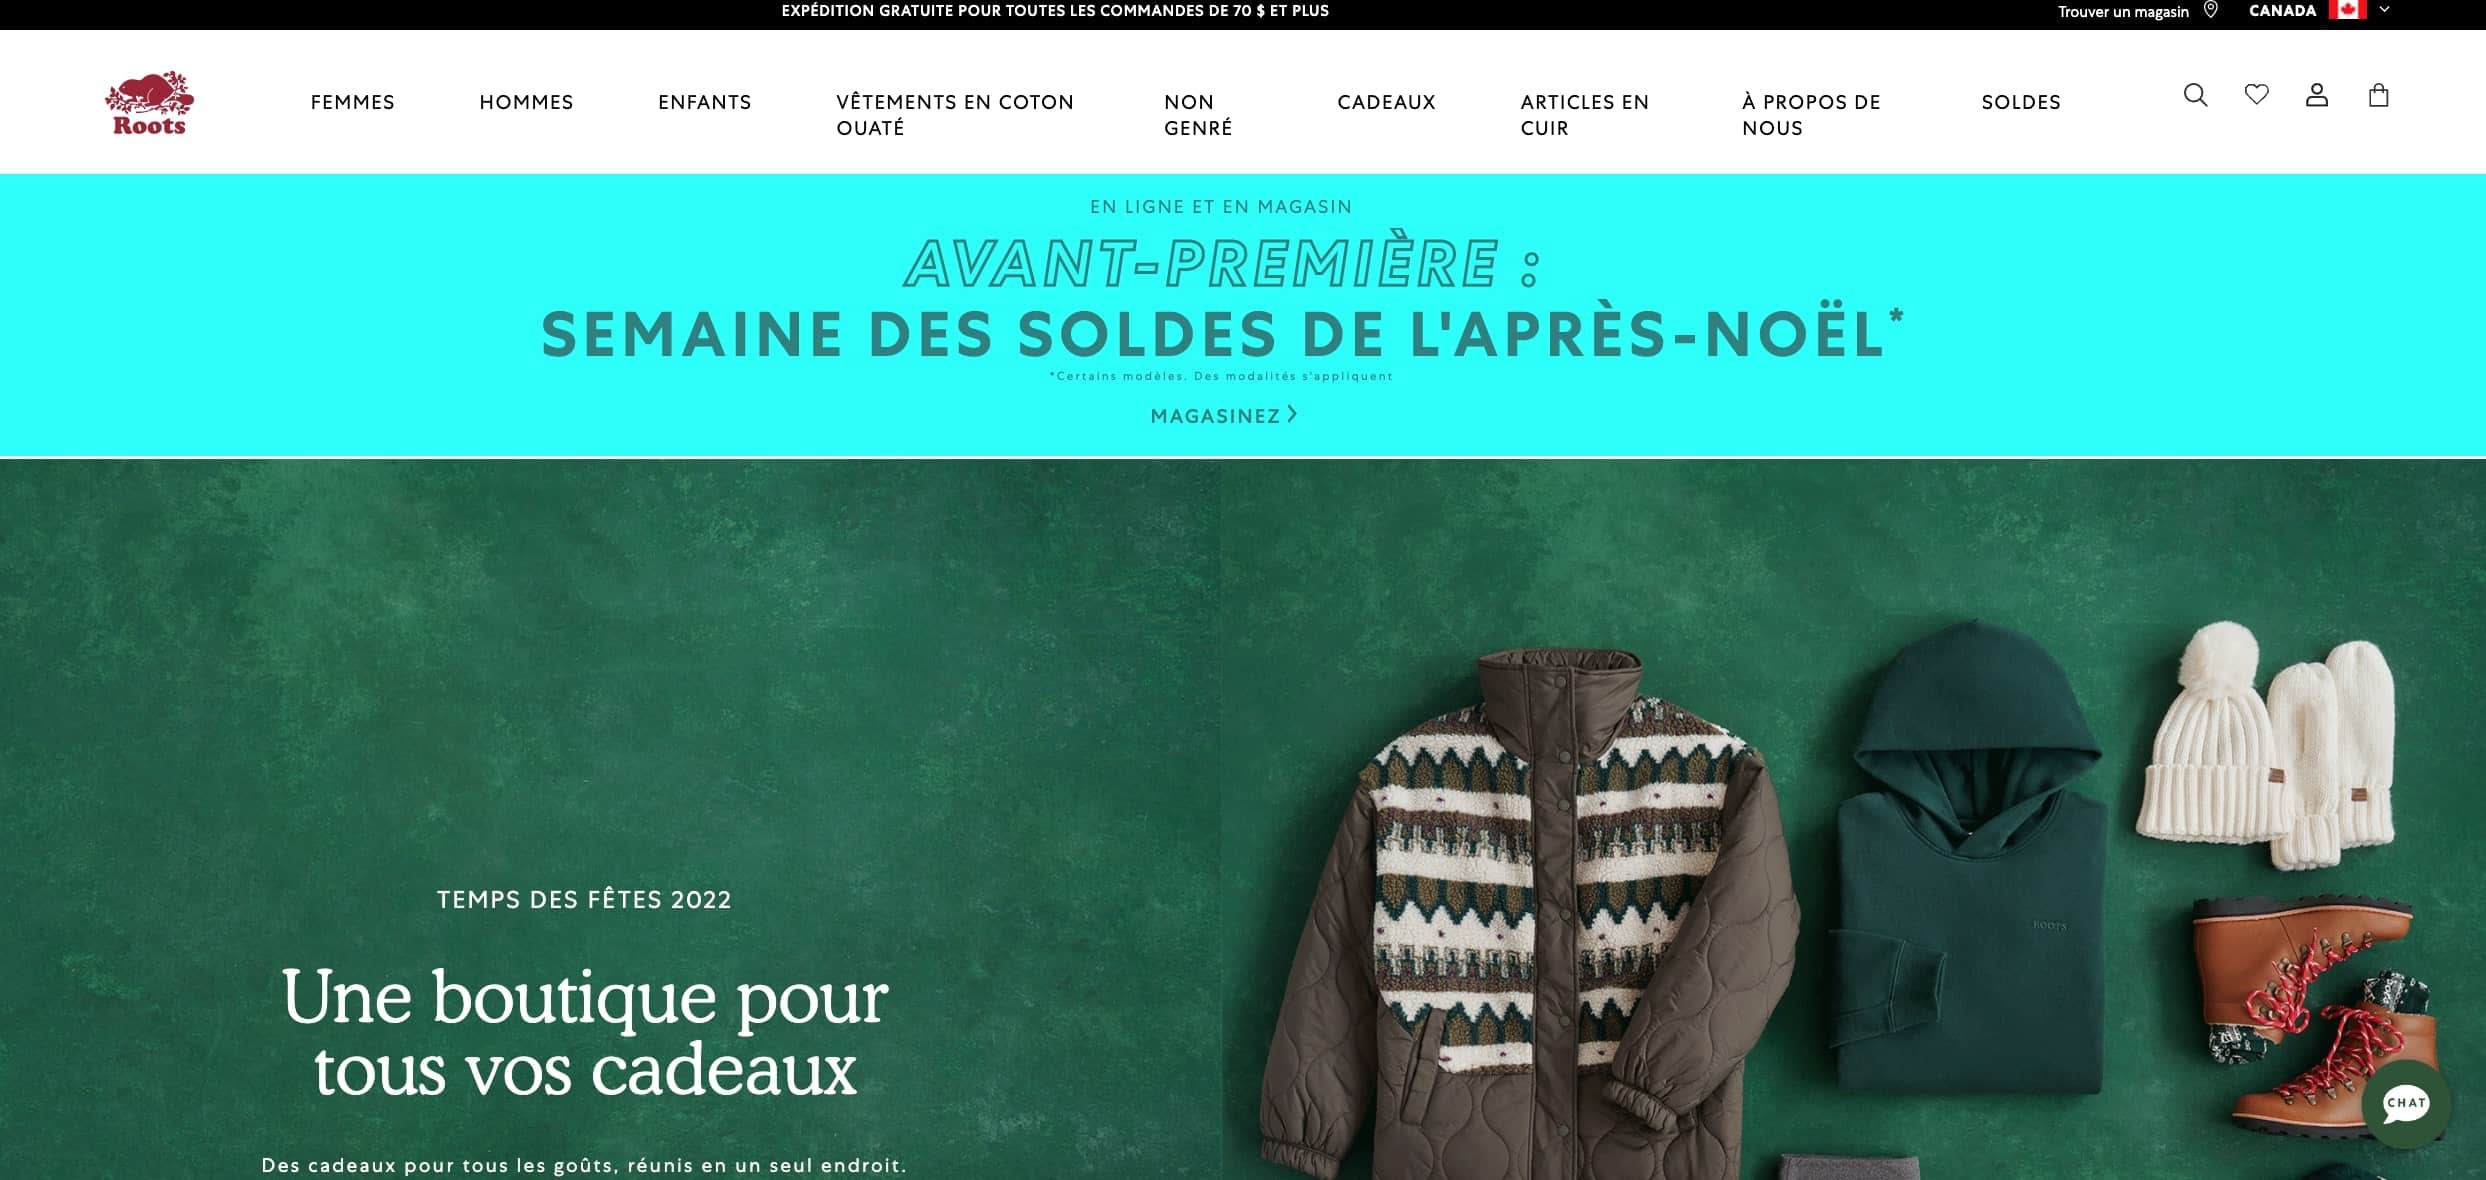This screenshot has height=1180, width=2486.
Task: Open the Enfants menu
Action: point(705,102)
